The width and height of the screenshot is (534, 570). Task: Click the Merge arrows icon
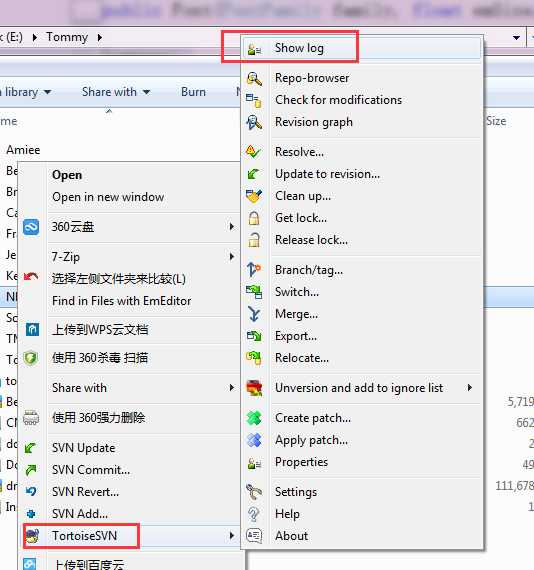254,314
